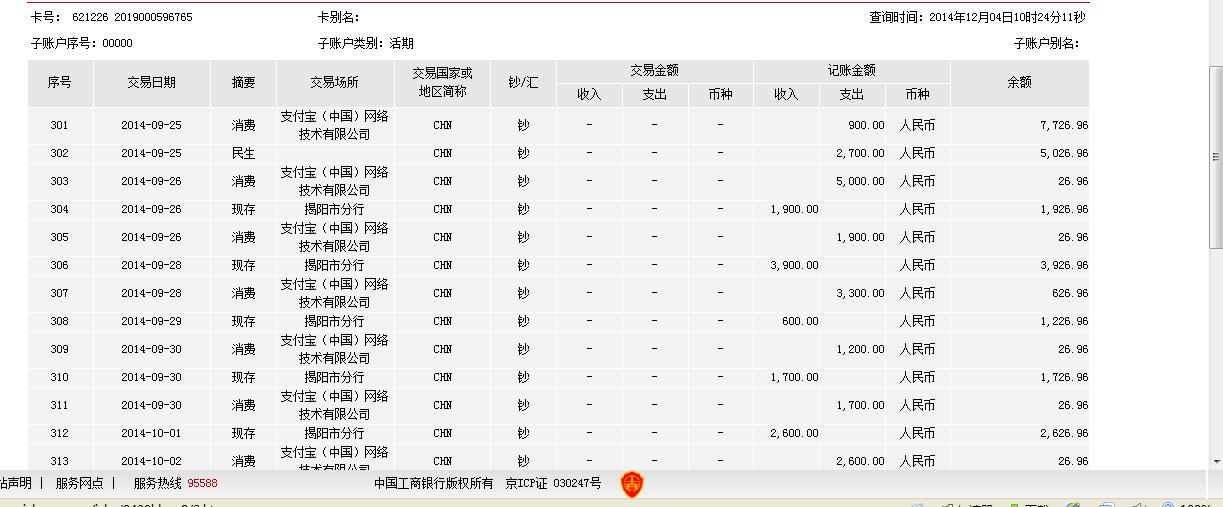Click date 2014-10-01 in row 312
This screenshot has height=507, width=1223.
(151, 434)
